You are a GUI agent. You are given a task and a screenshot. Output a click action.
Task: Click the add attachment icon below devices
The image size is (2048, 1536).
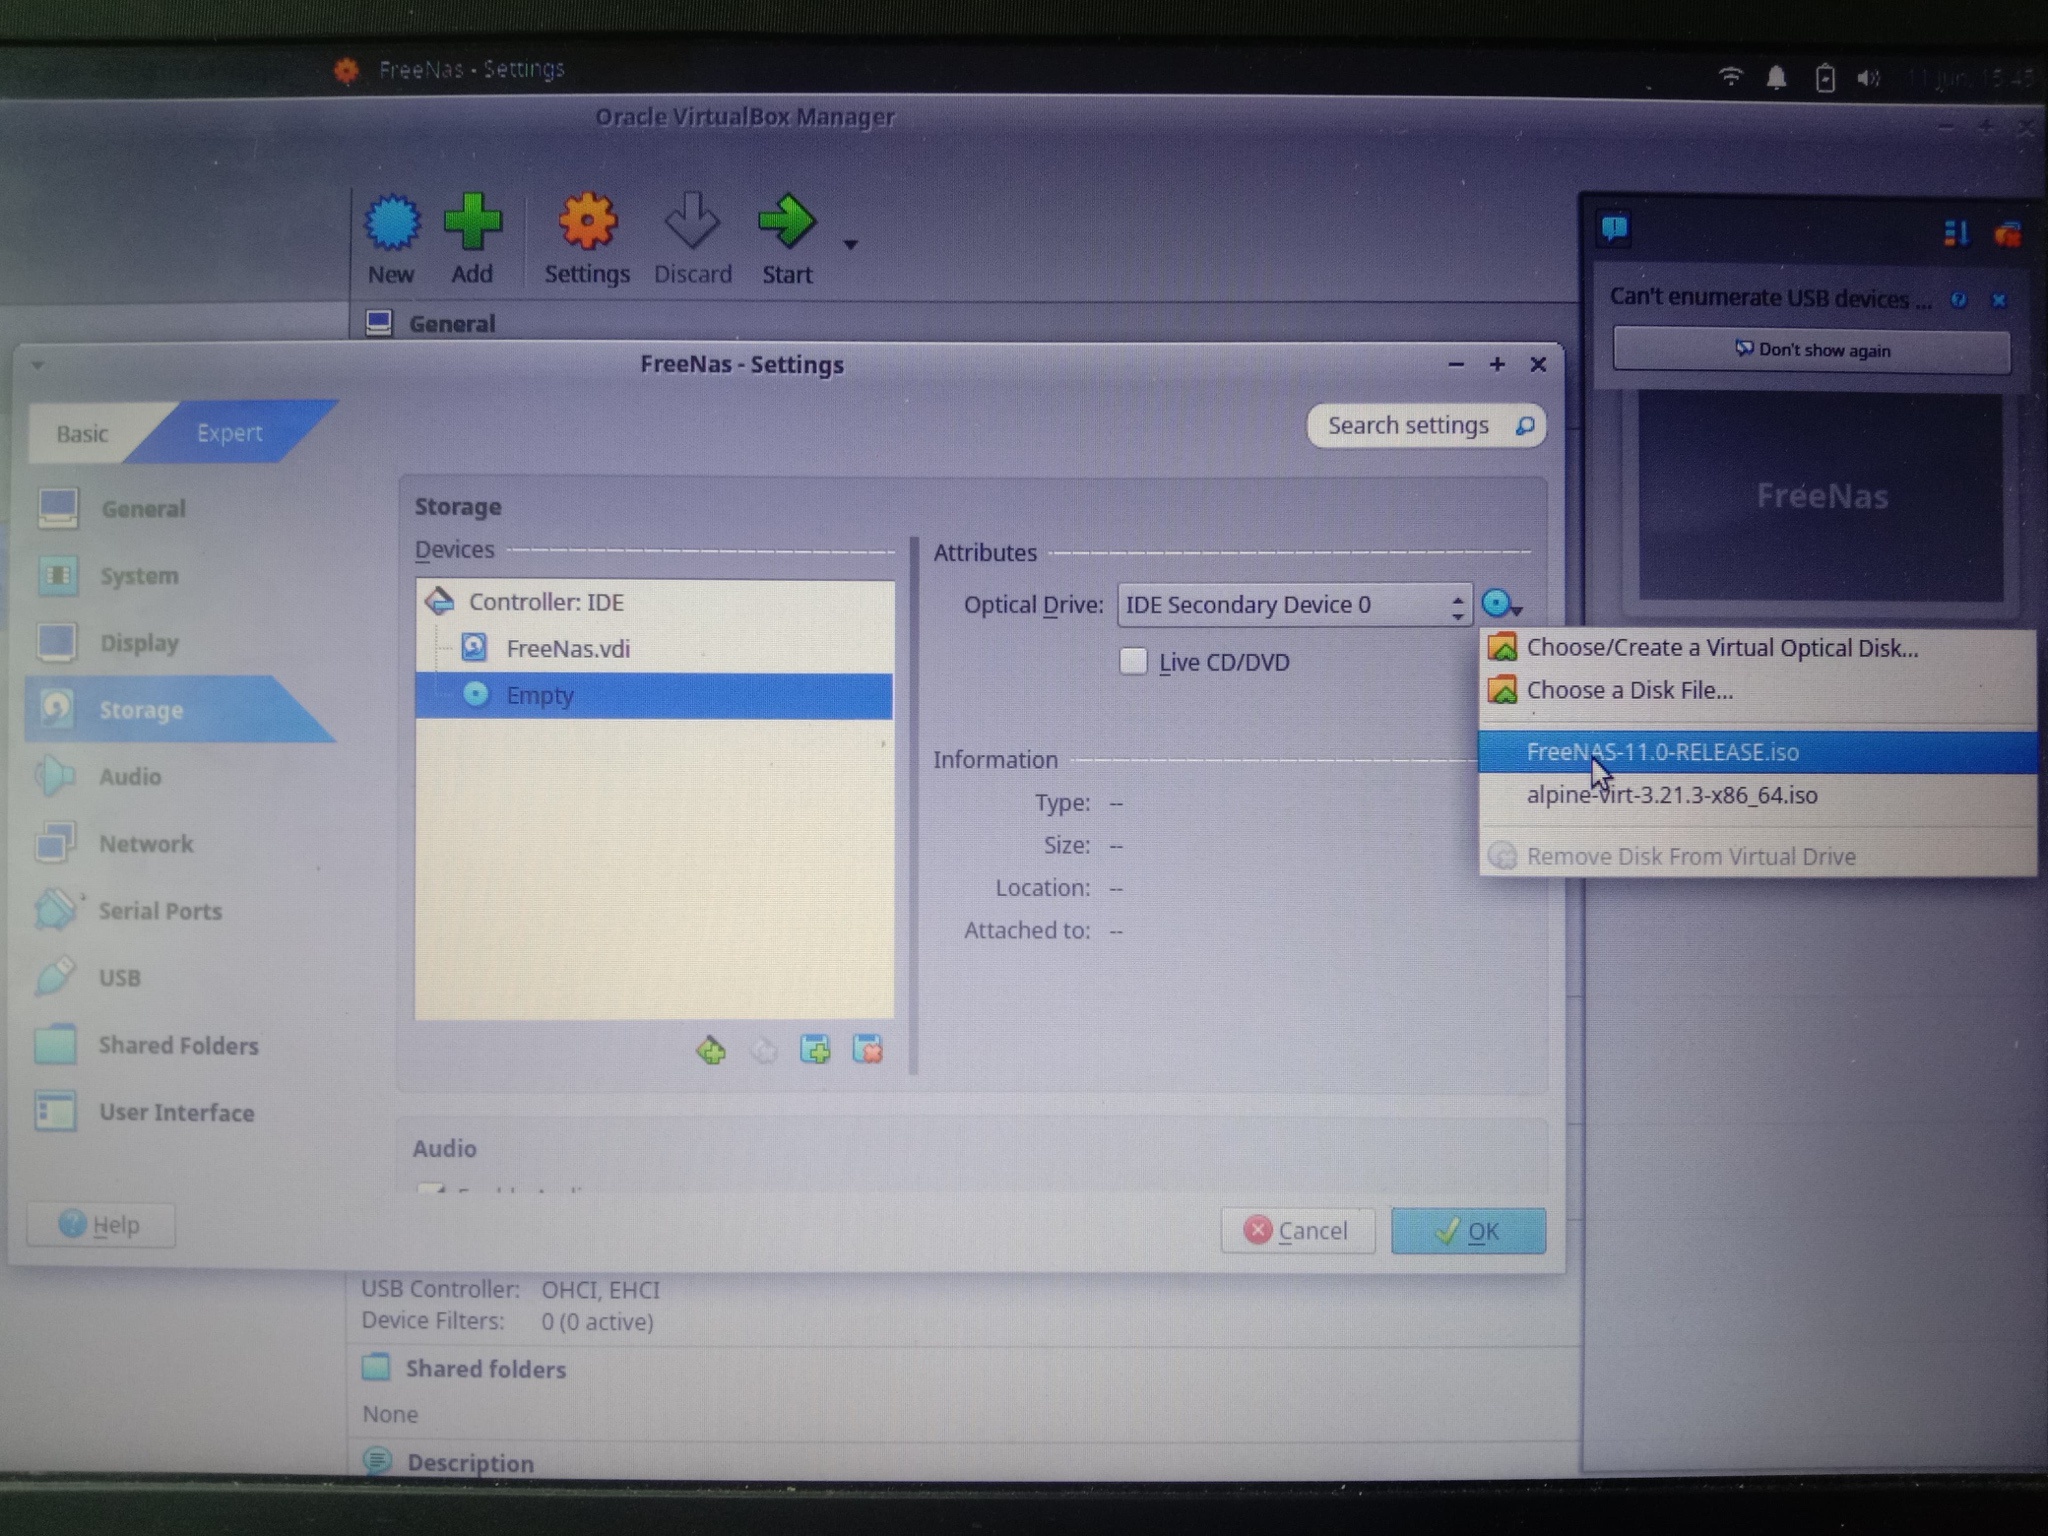tap(816, 1050)
